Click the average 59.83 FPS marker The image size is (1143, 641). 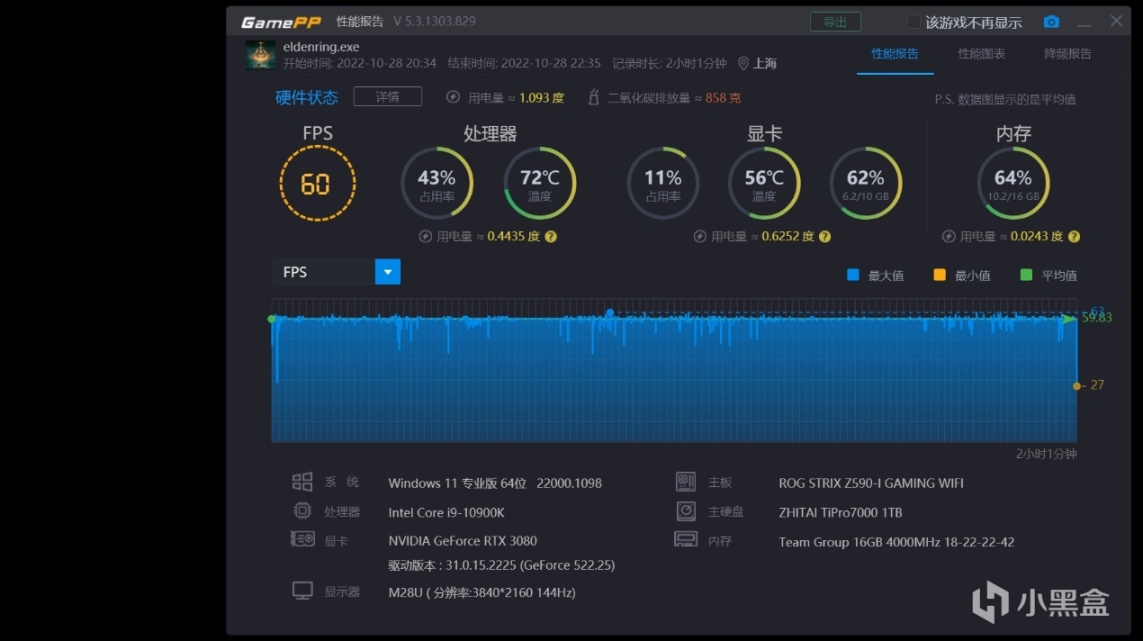pos(1069,319)
